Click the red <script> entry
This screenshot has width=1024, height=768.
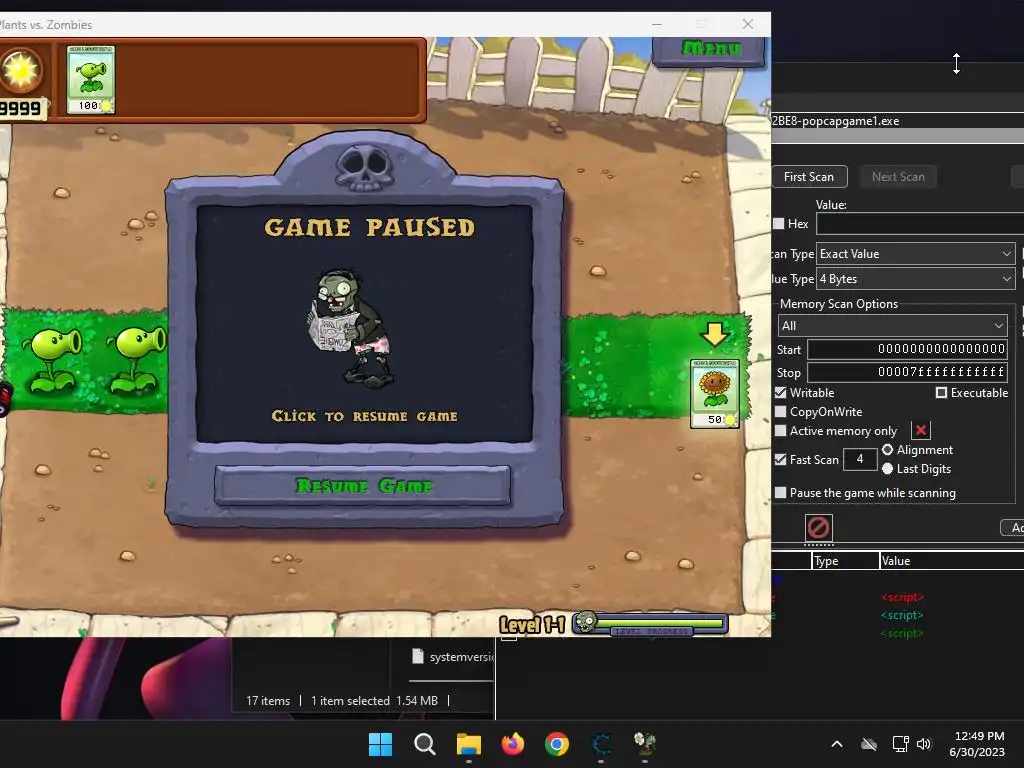point(902,597)
